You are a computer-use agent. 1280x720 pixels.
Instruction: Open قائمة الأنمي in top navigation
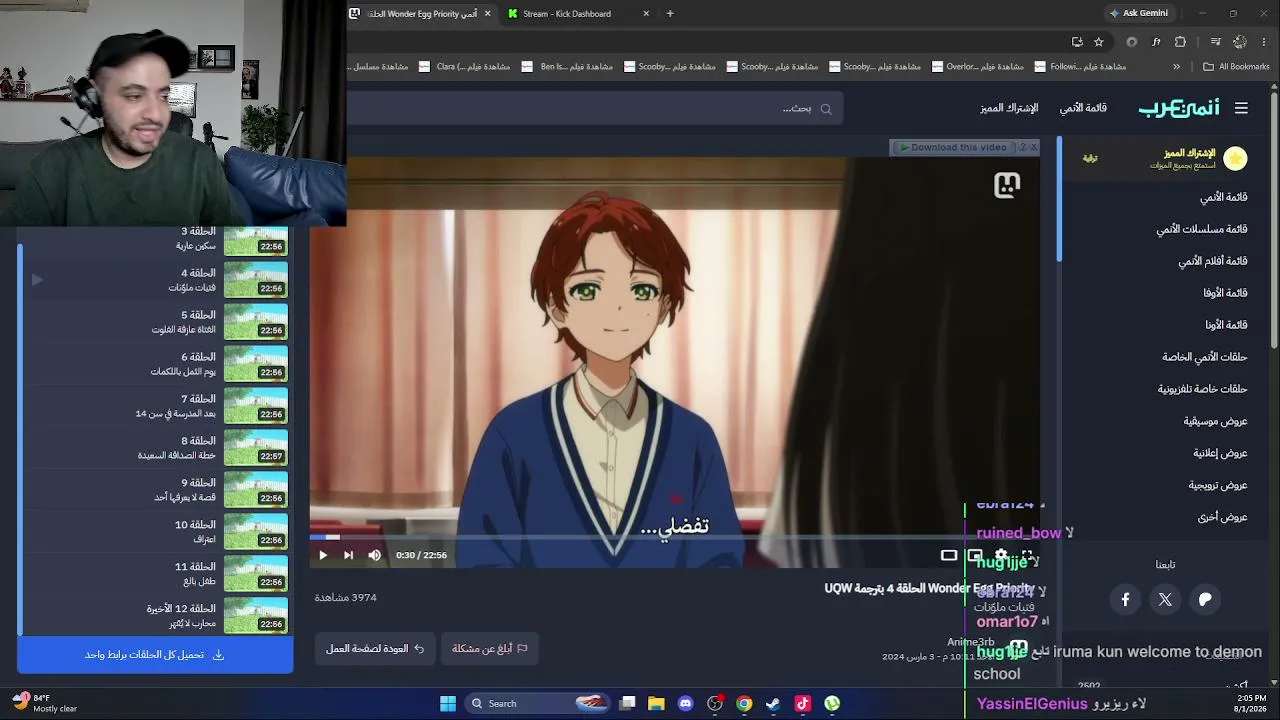pos(1083,108)
